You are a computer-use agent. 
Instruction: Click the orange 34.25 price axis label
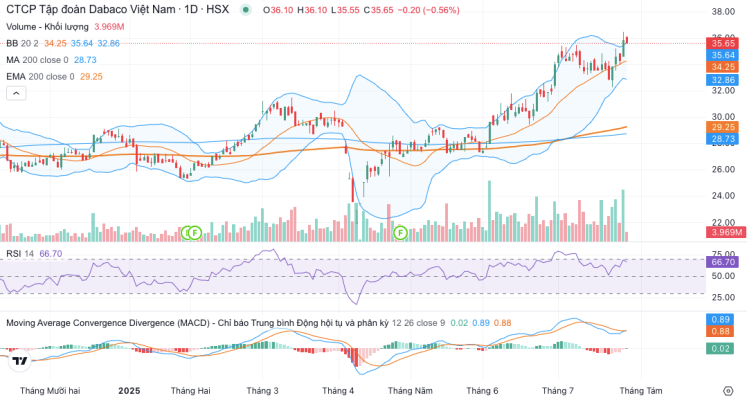(x=722, y=67)
